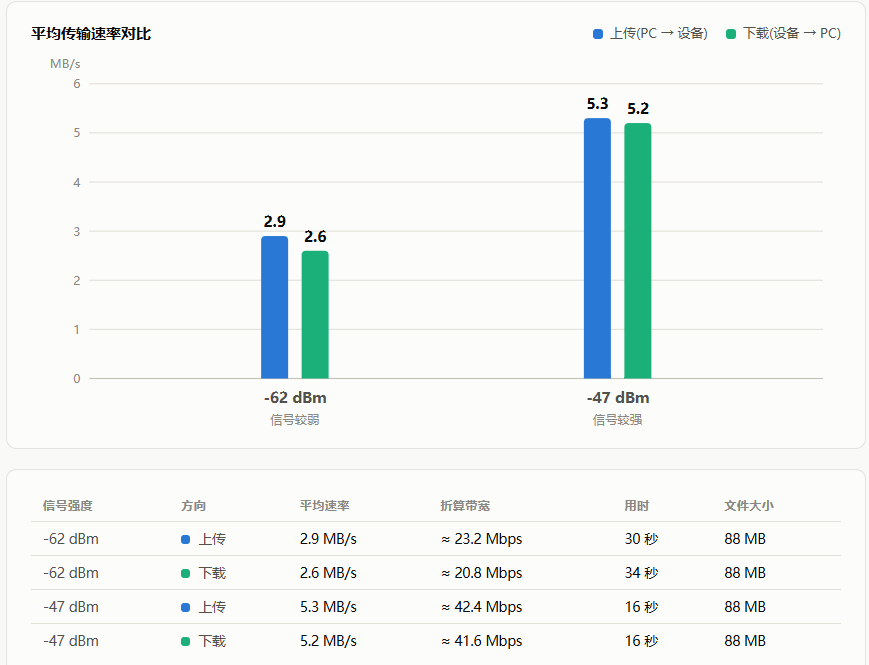Click the 下载(设备 → PC) legend label

pyautogui.click(x=792, y=34)
